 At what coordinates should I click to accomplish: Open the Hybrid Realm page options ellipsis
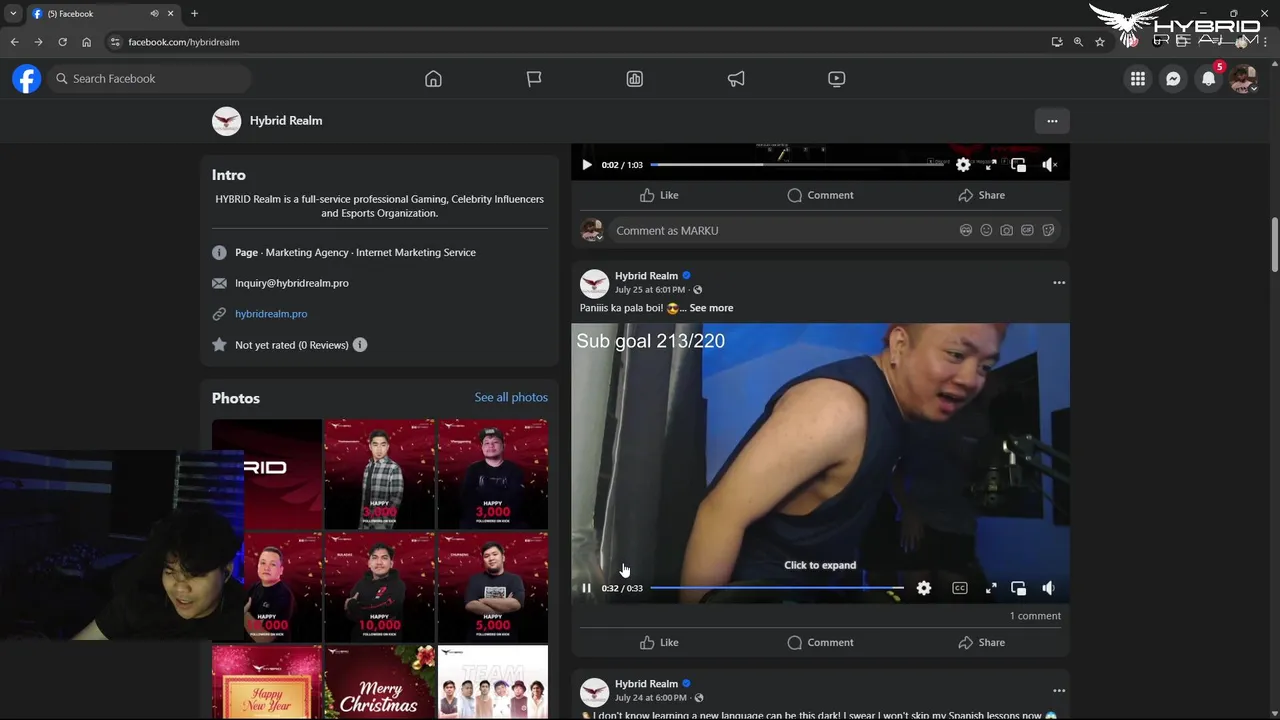pos(1052,121)
